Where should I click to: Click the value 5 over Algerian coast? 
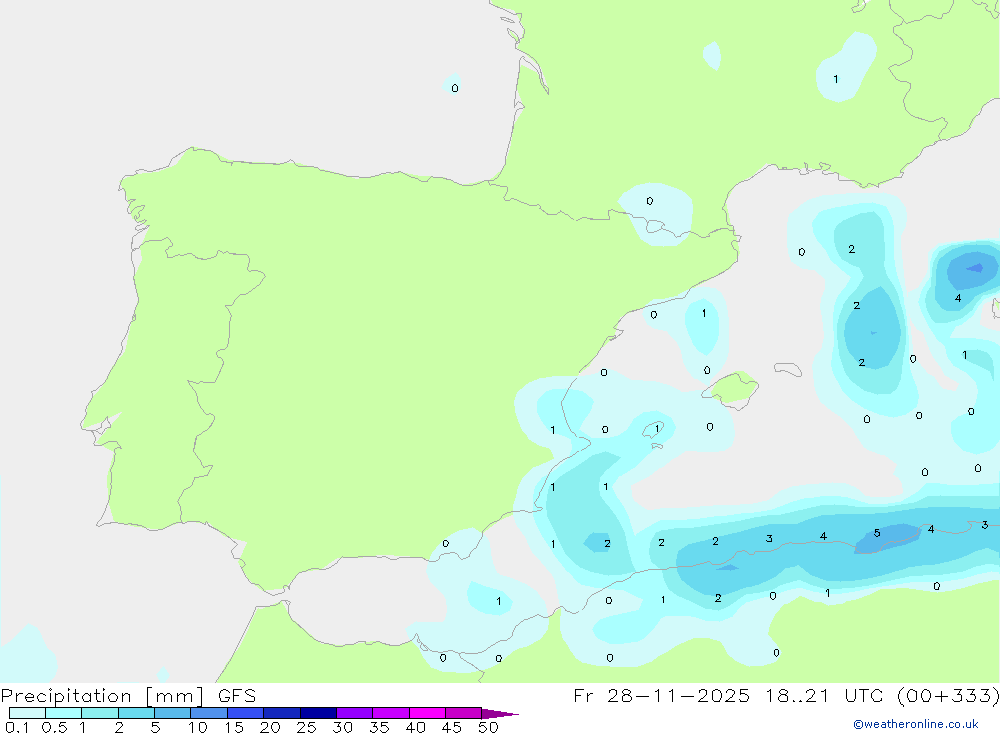(x=877, y=533)
